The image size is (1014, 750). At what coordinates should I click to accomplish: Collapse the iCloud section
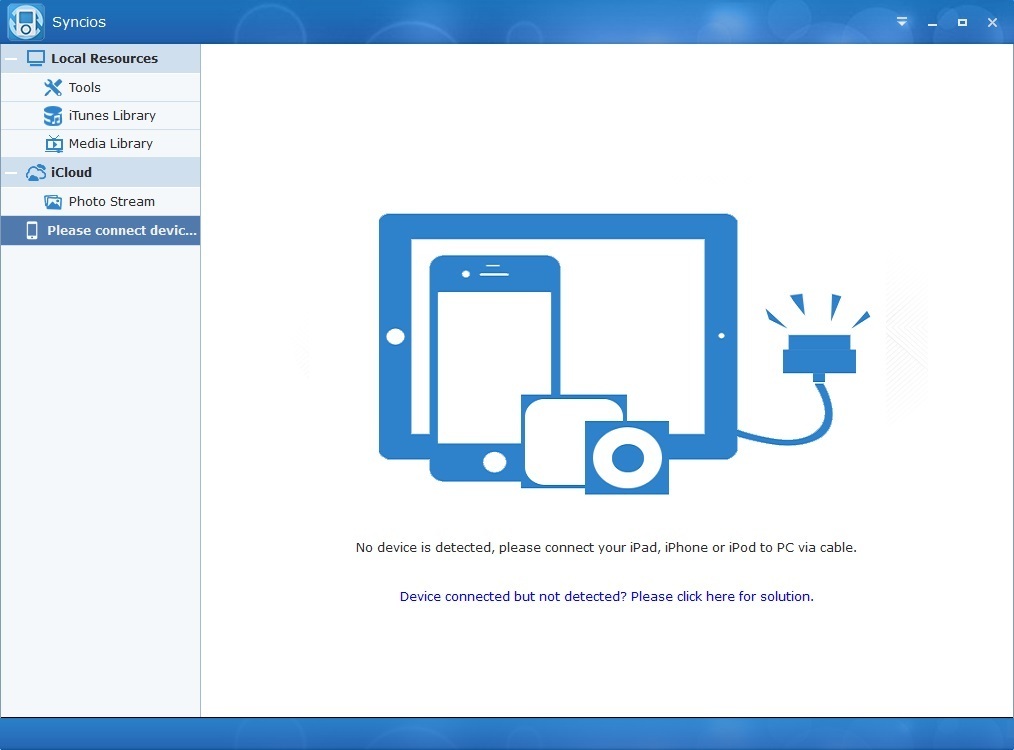(9, 171)
